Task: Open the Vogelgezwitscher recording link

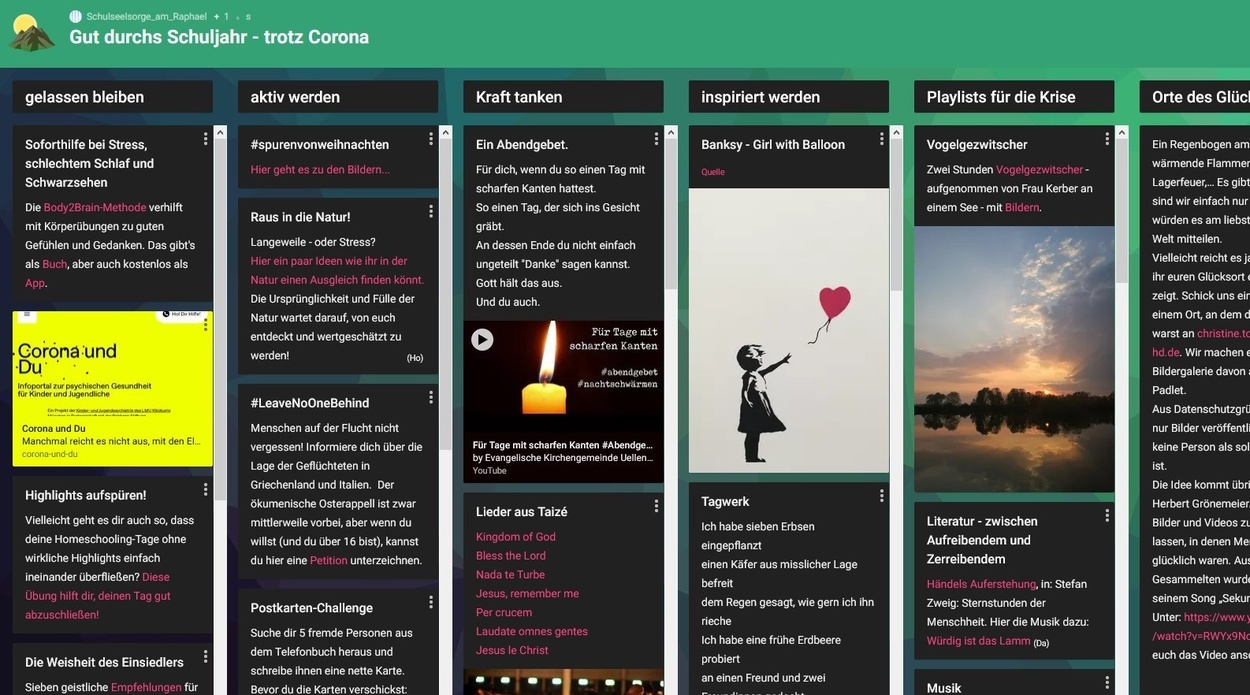Action: coord(1039,170)
